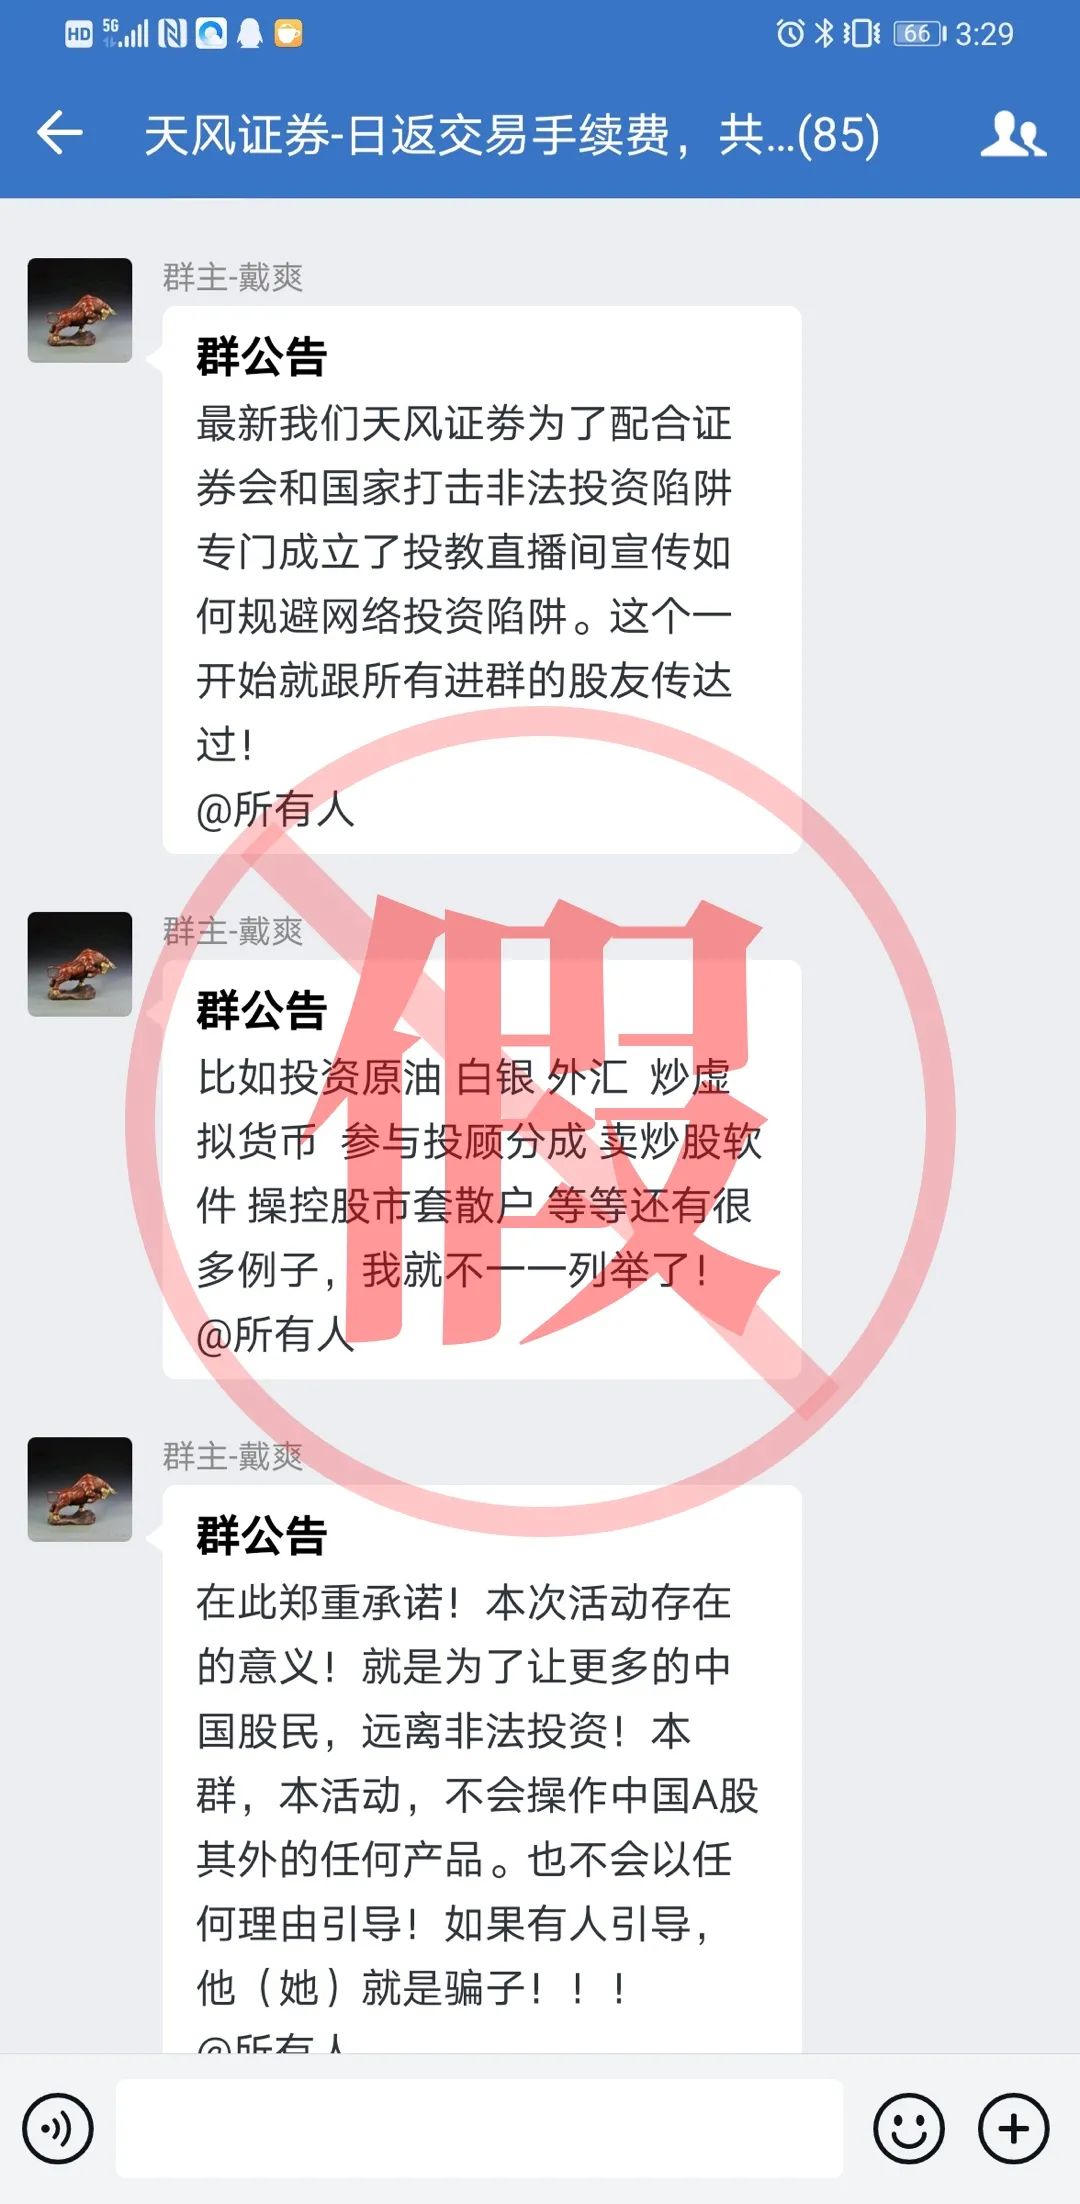Tap the back arrow in header

pos(59,133)
